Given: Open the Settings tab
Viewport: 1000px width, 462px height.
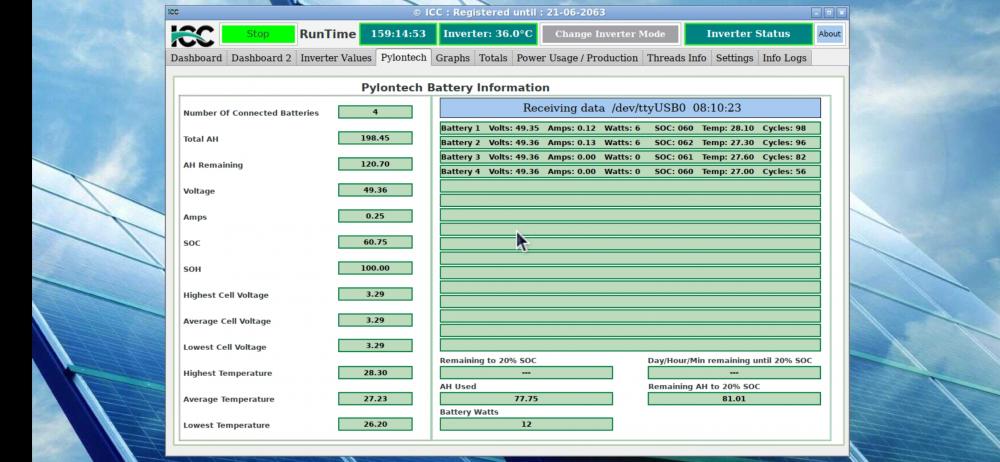Looking at the screenshot, I should 734,58.
